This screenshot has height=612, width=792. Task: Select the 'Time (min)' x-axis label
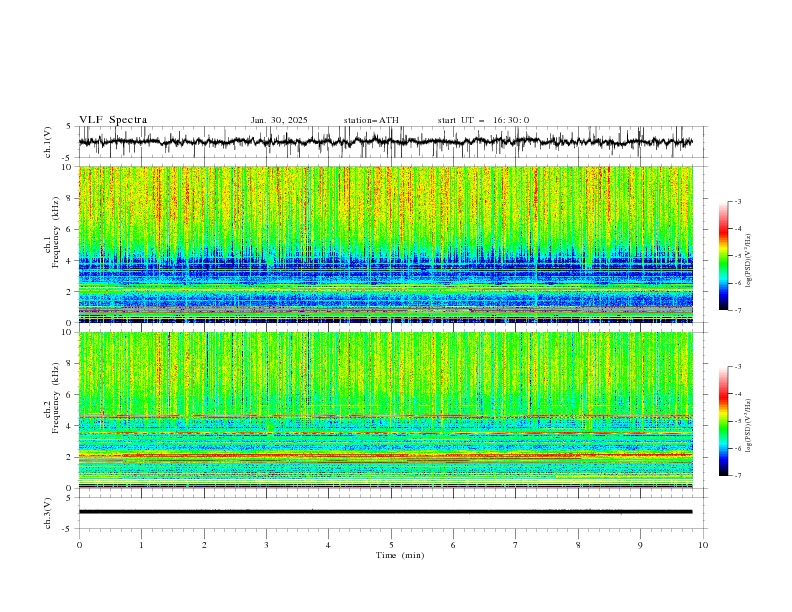point(400,555)
